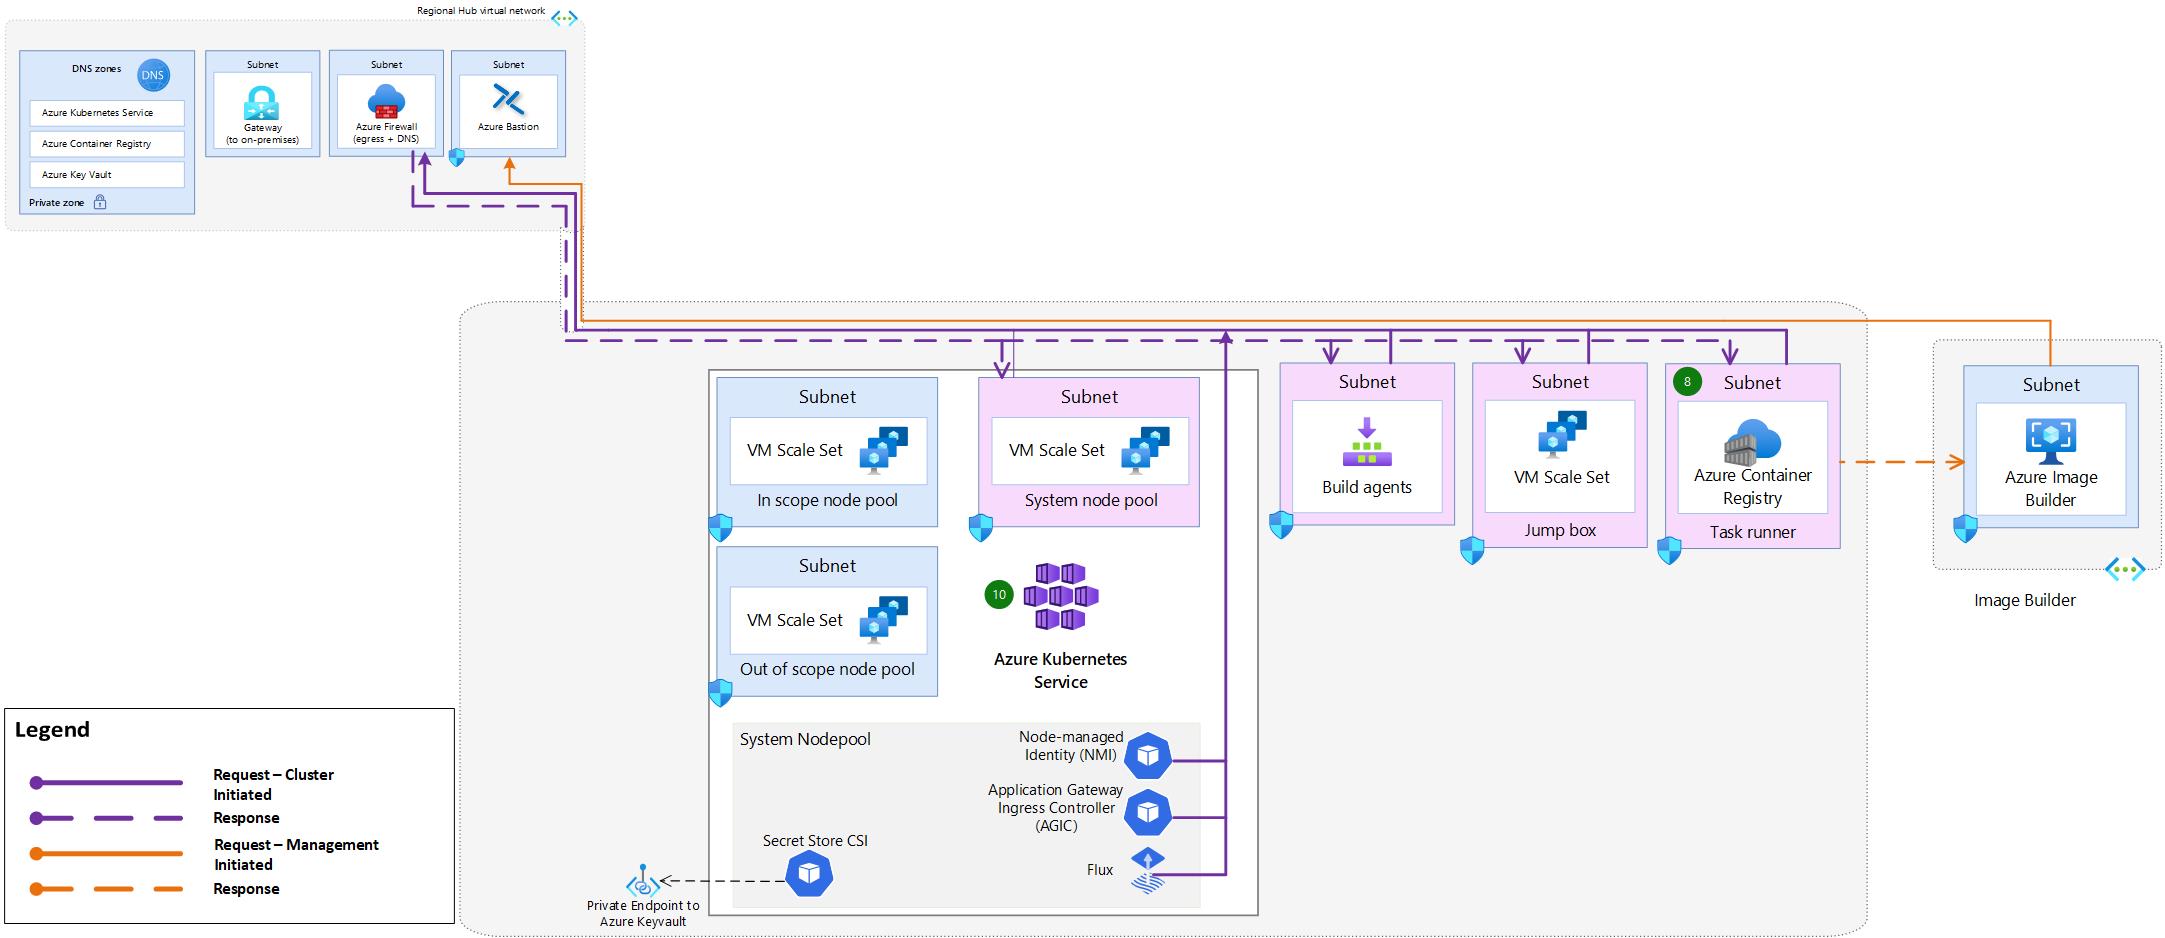2165x938 pixels.
Task: Select the Azure Container Registry DNS zone entry
Action: coord(107,144)
